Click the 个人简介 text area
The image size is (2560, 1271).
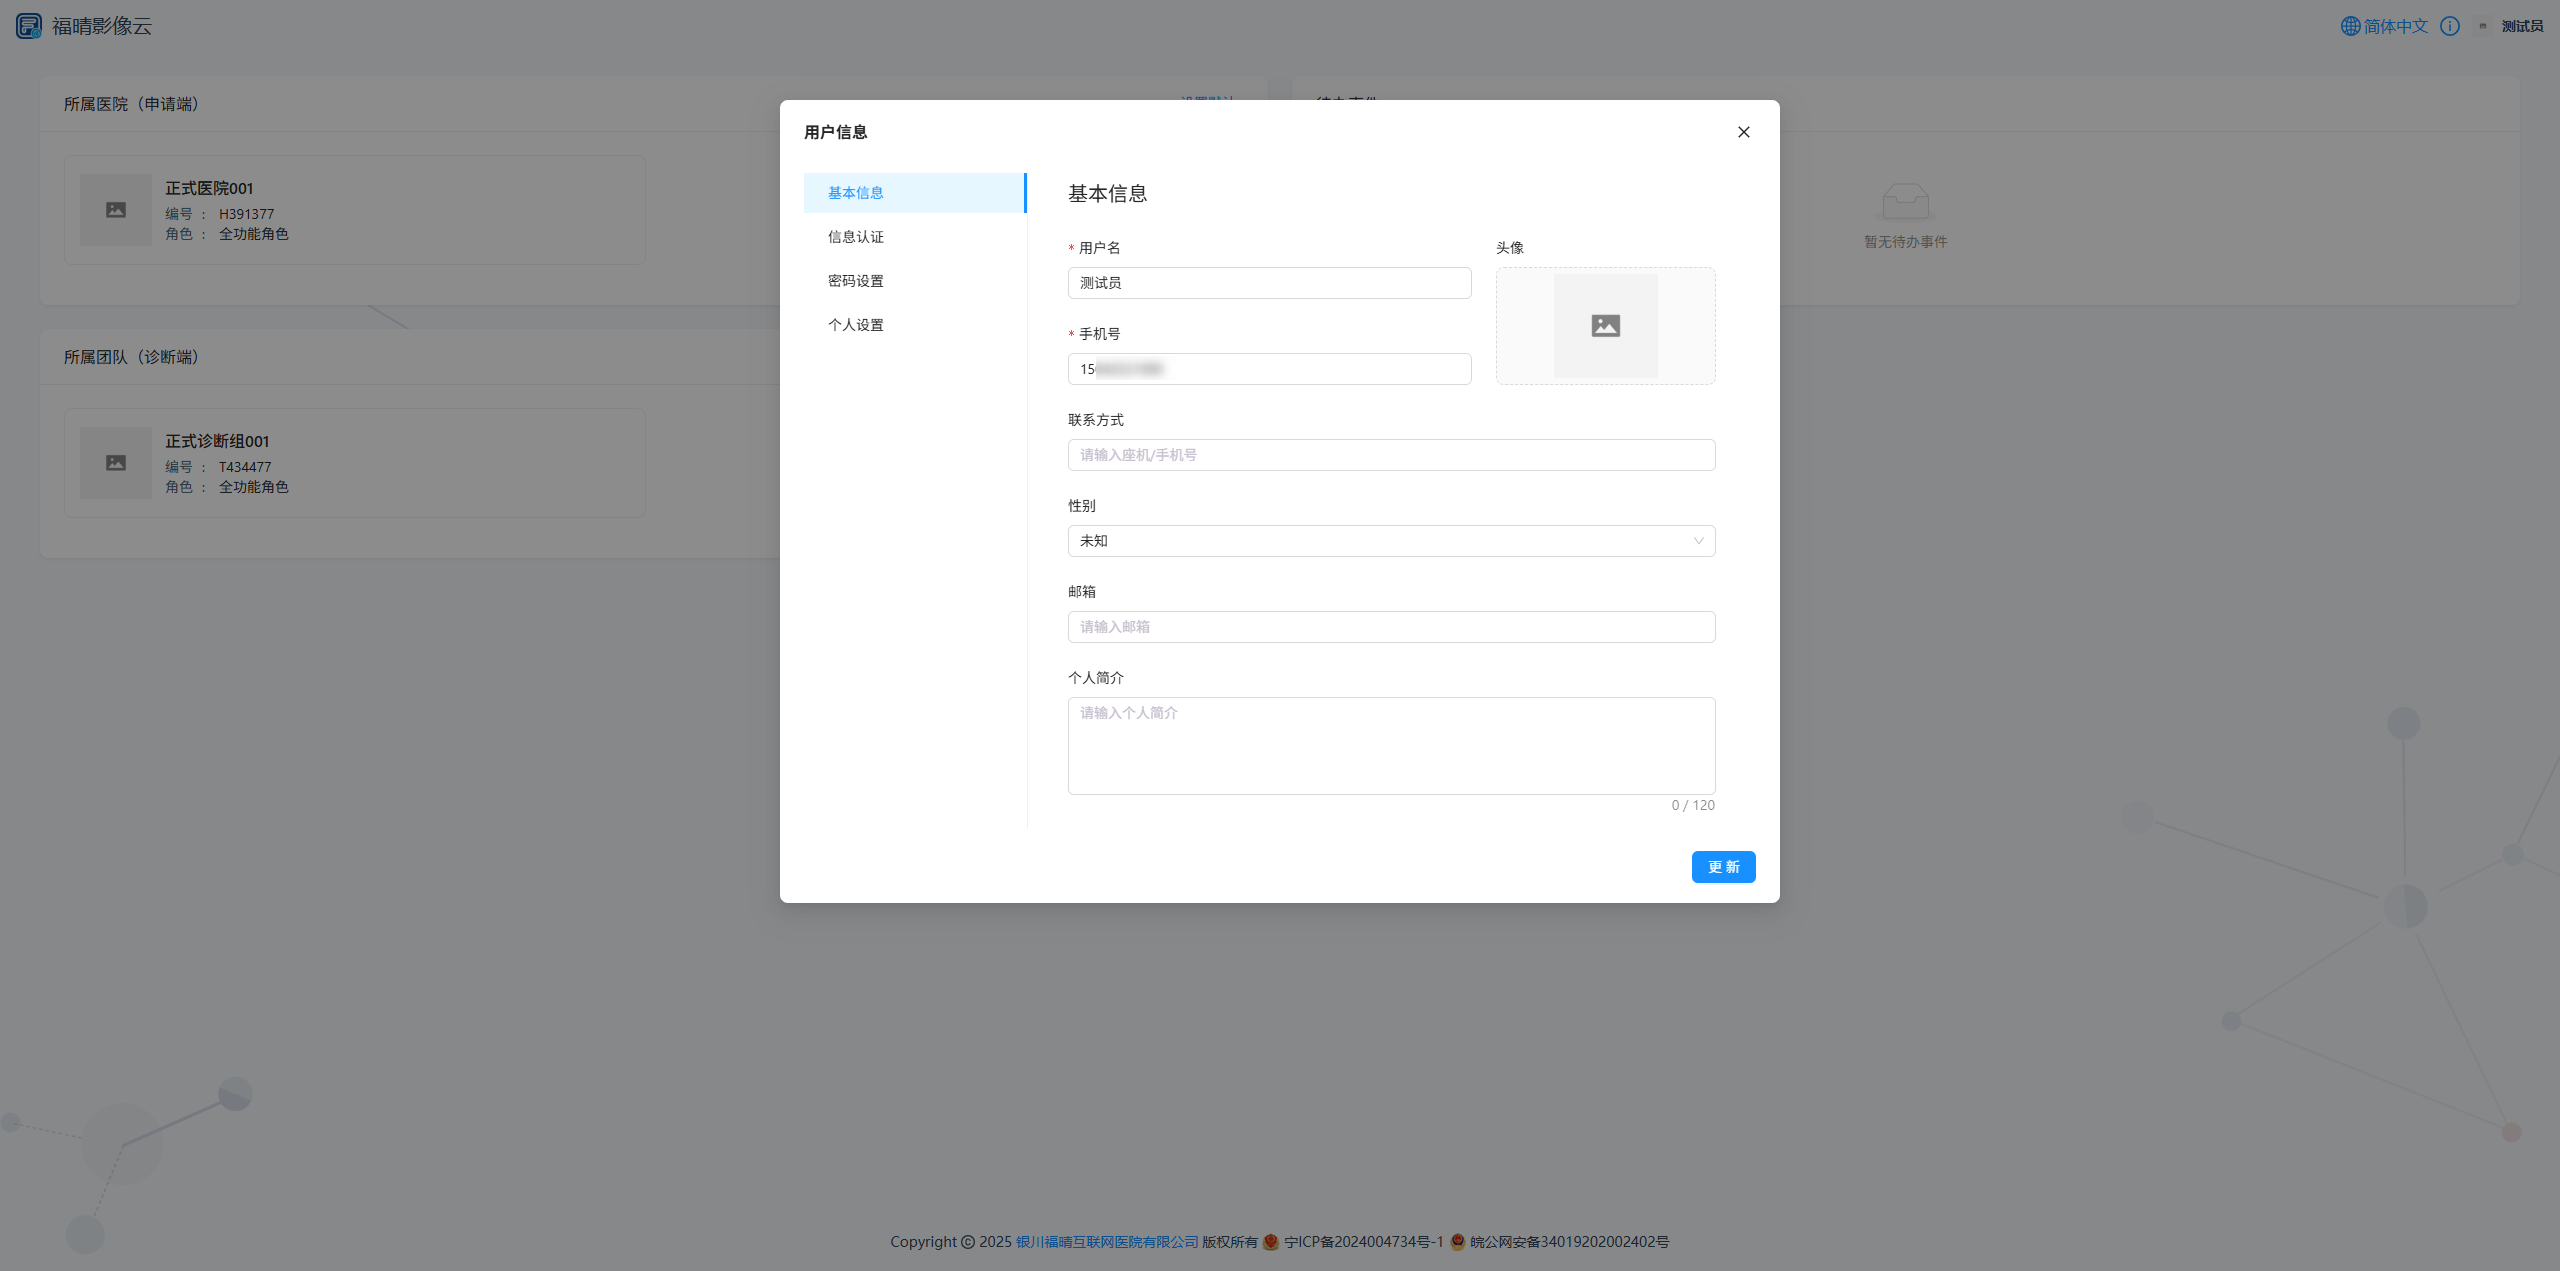[1390, 746]
